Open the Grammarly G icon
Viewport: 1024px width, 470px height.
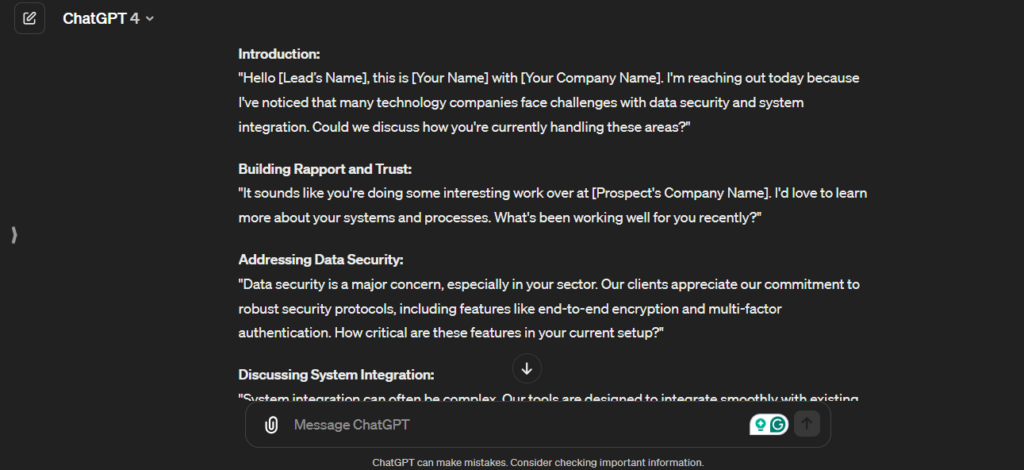778,424
